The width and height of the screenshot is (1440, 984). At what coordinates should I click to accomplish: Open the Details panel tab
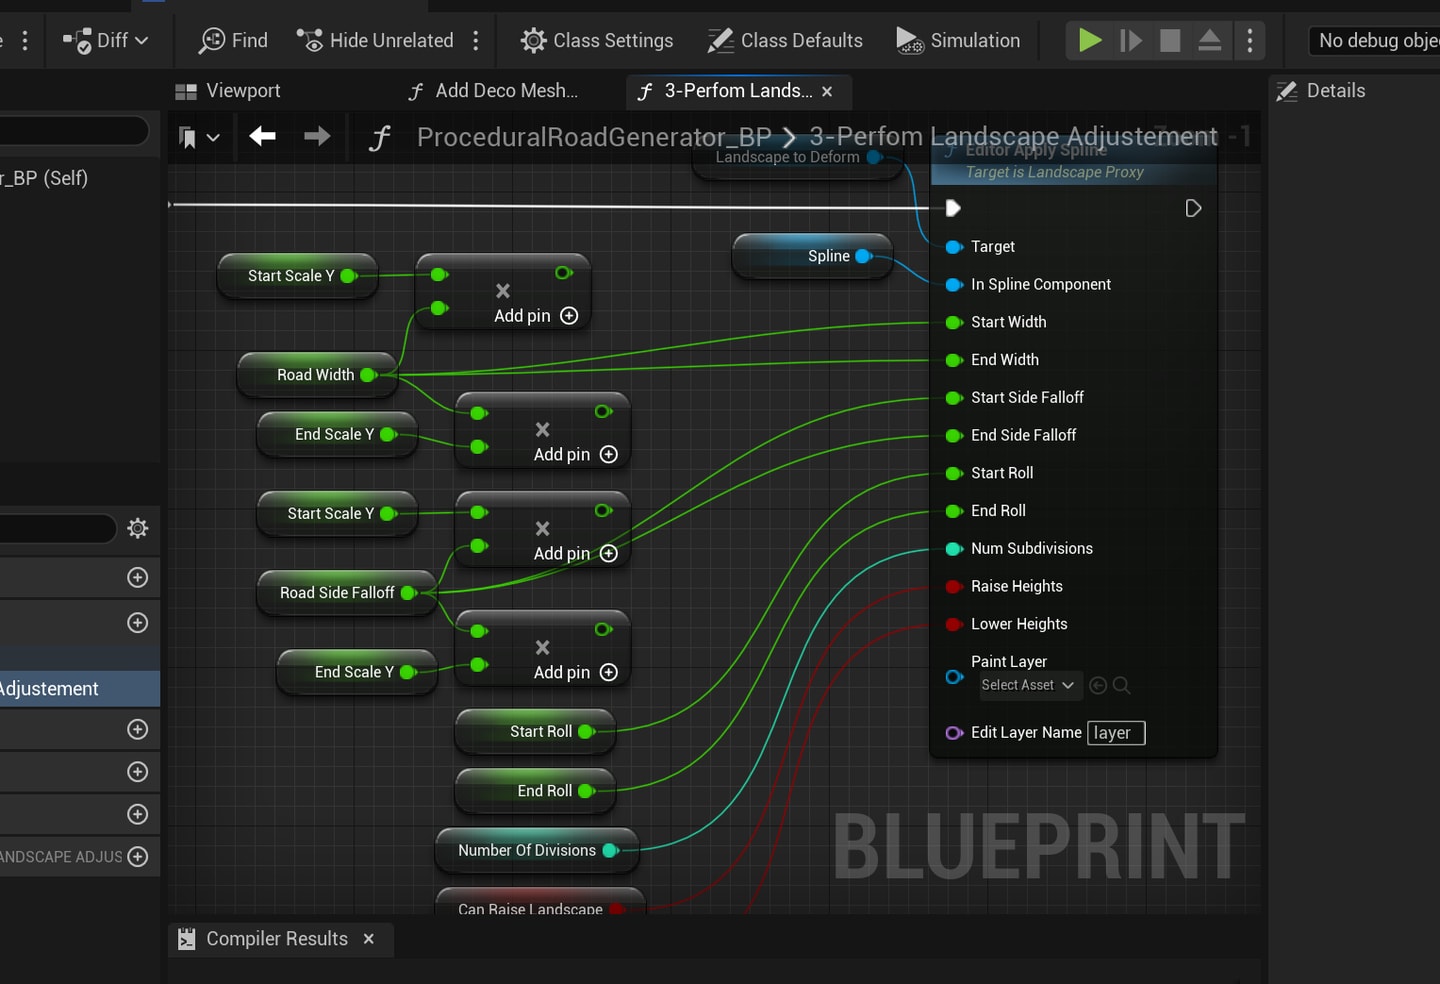pos(1321,91)
